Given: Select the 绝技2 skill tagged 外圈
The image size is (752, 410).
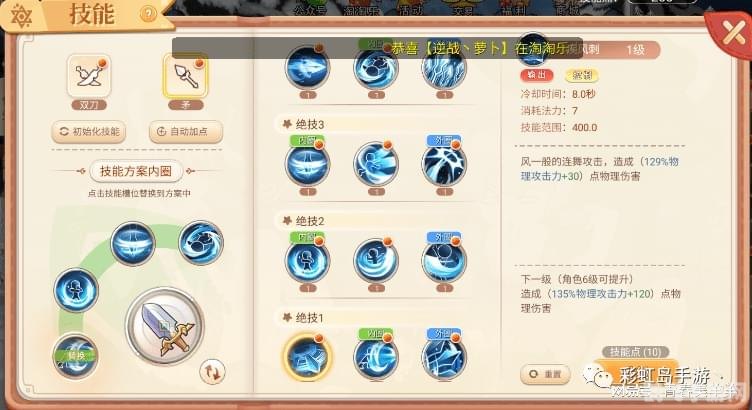Looking at the screenshot, I should pos(444,261).
